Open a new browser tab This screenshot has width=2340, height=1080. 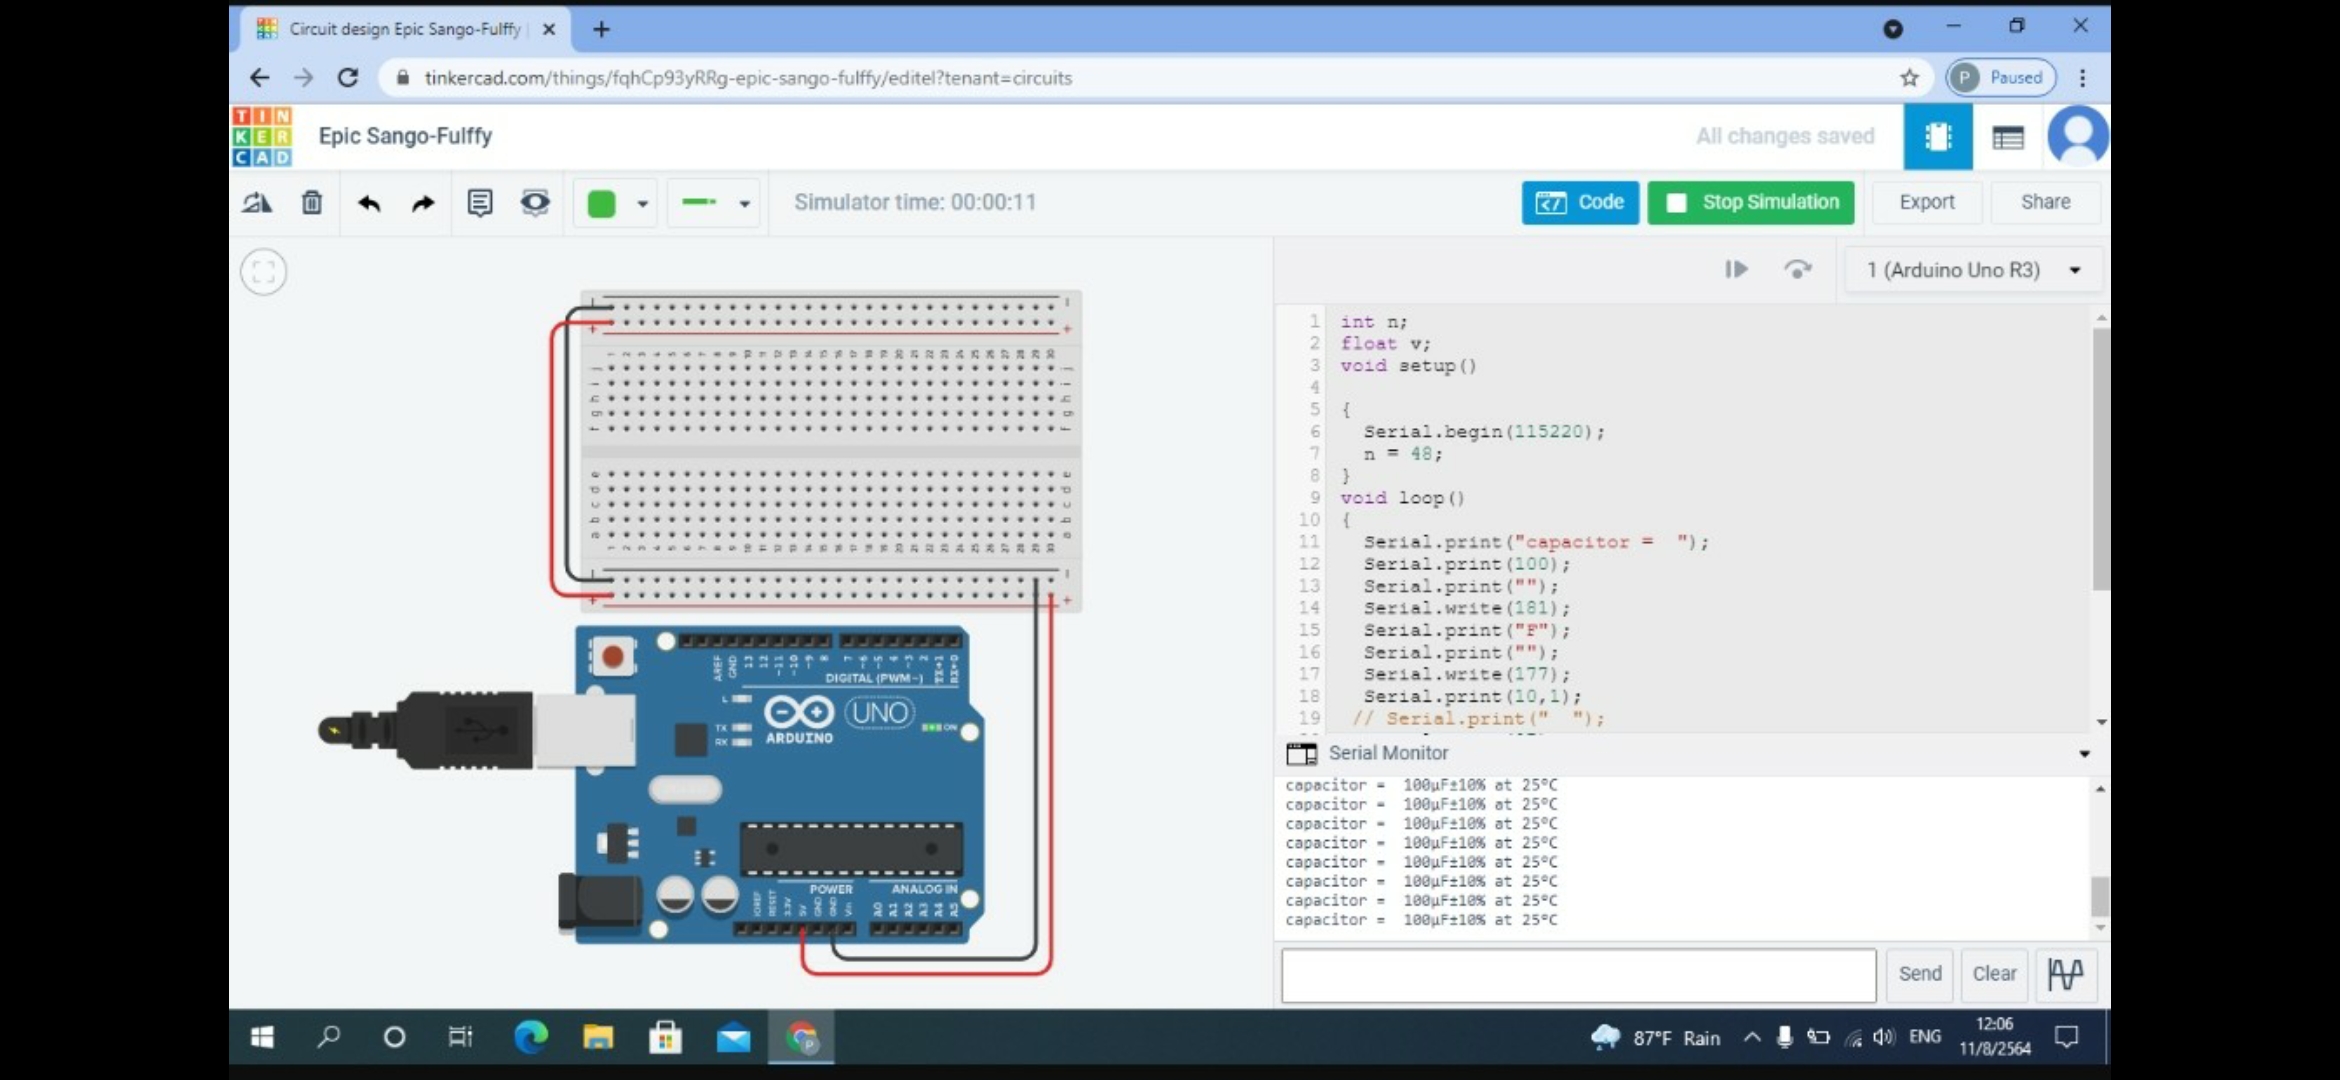click(x=601, y=29)
